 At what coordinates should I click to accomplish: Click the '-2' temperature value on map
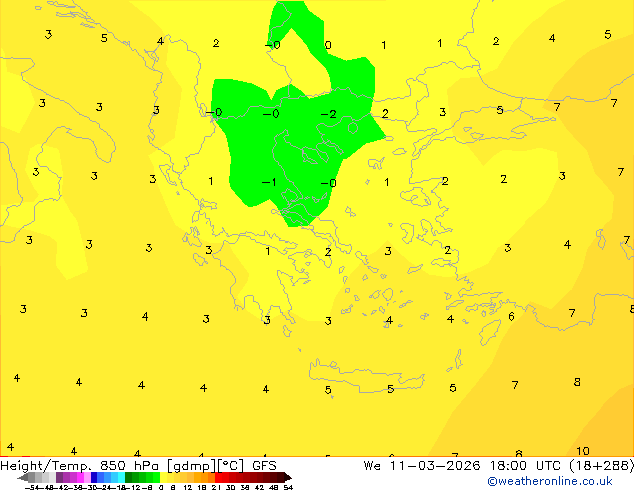click(x=328, y=114)
